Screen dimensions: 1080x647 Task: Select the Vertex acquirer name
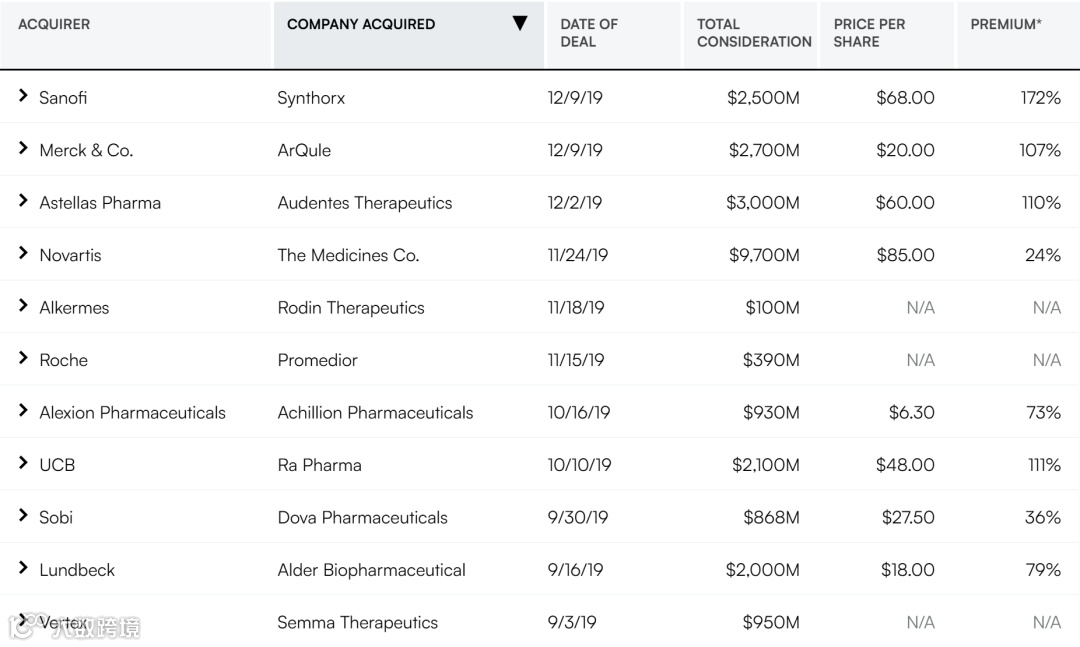64,623
